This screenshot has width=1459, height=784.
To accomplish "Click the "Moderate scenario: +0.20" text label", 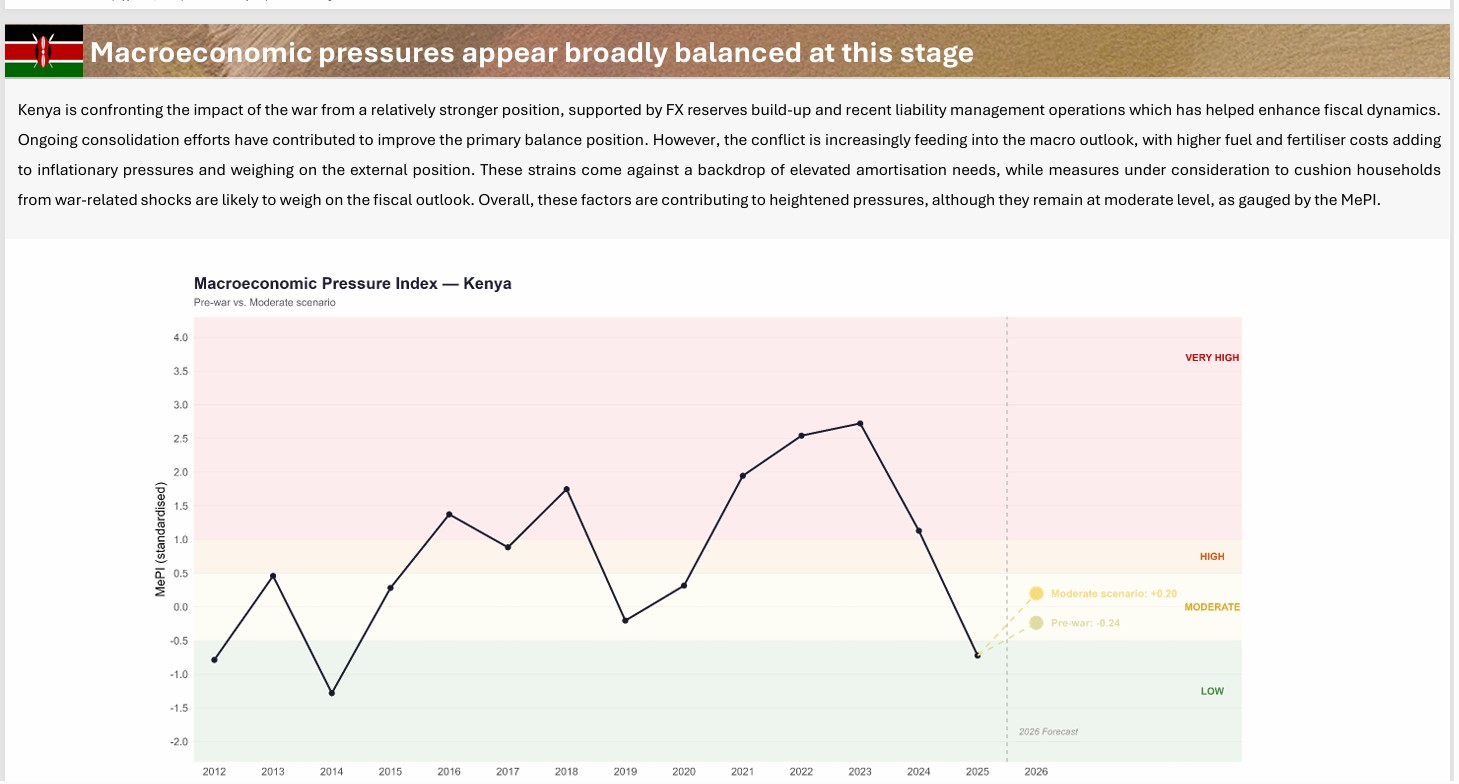I will point(1099,594).
